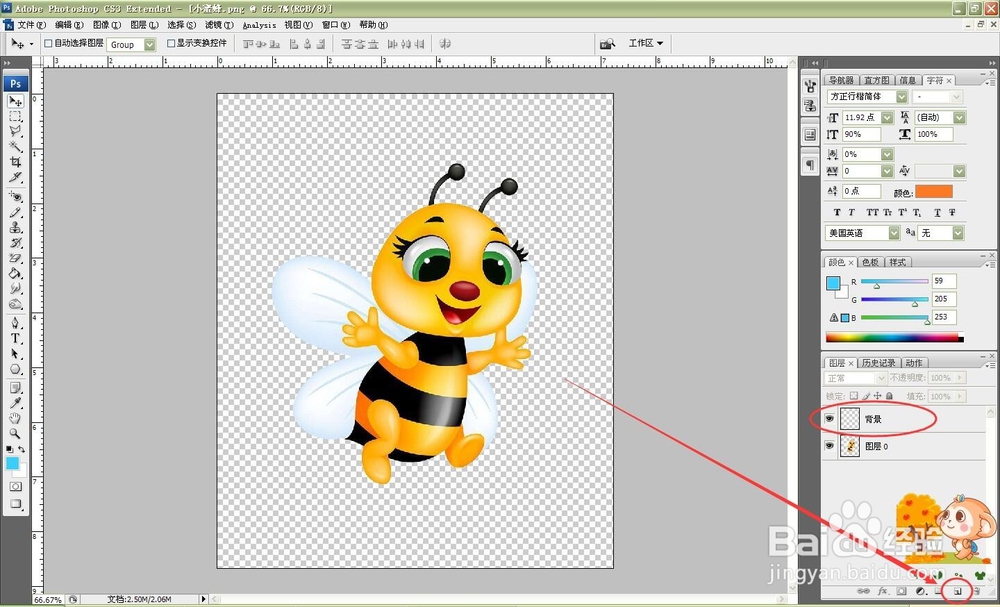Open the (自动) leading dropdown
The width and height of the screenshot is (1000, 607).
[959, 118]
